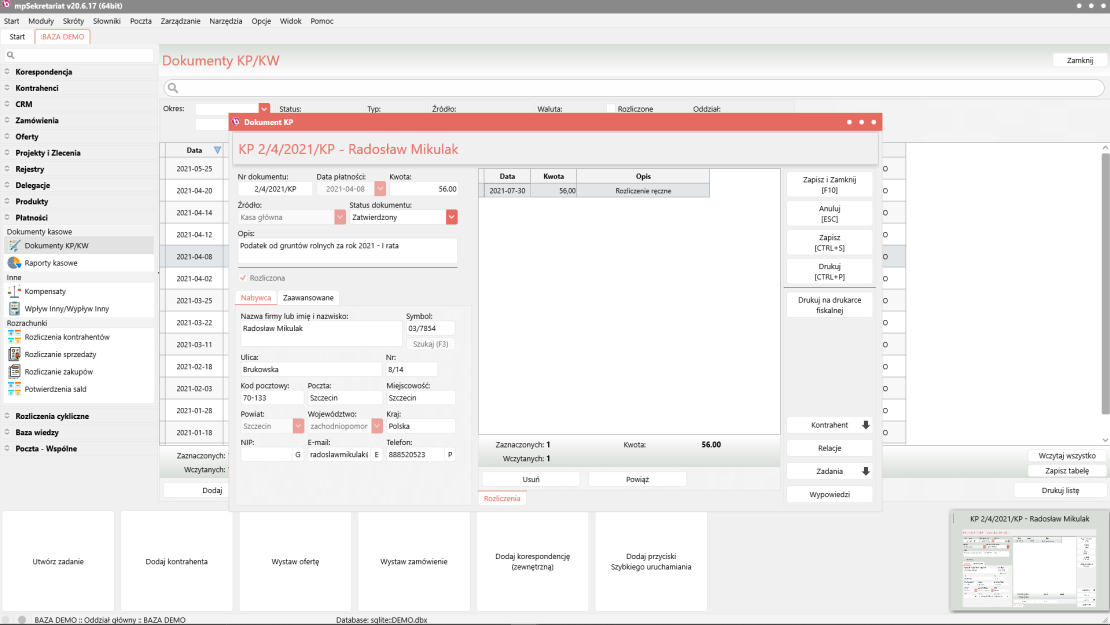Screen dimensions: 1110x625
Task: Click the Zapisz i Zamknij button
Action: pos(829,184)
